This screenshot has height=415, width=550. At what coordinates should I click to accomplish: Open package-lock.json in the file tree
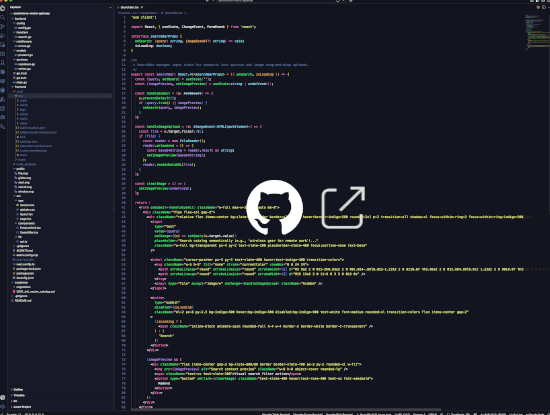(x=27, y=269)
